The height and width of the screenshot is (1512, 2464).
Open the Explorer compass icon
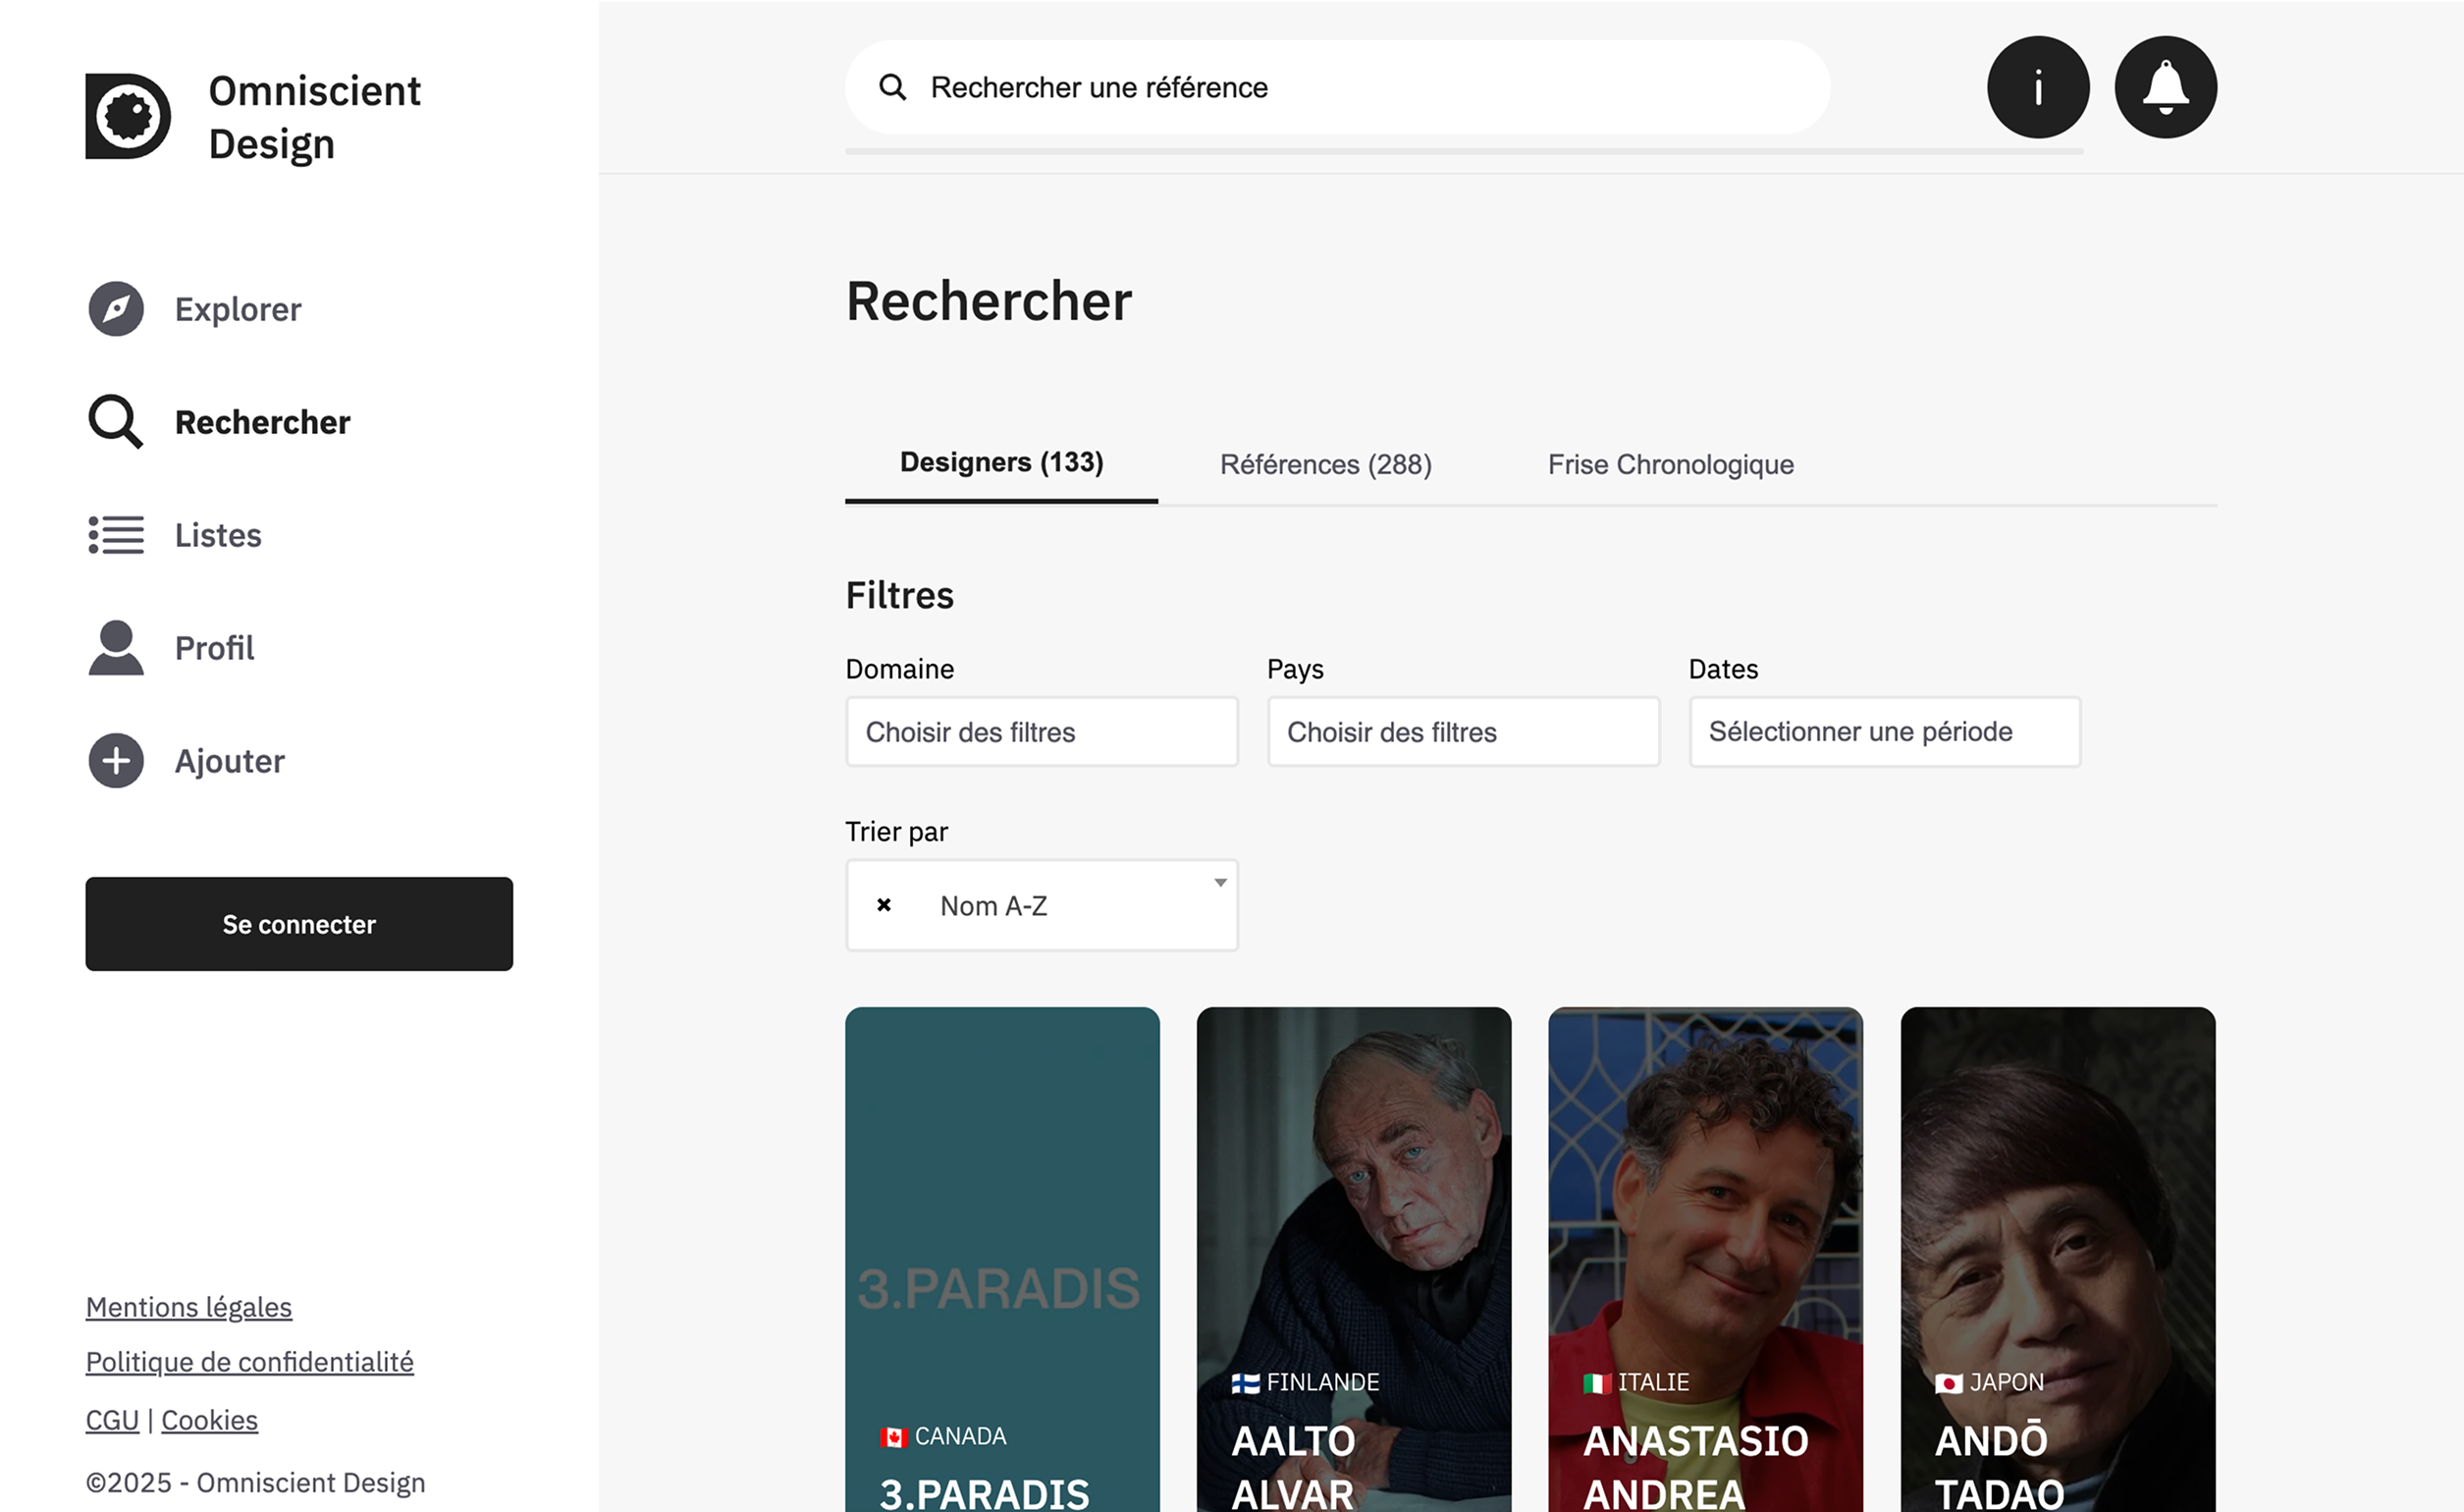116,309
